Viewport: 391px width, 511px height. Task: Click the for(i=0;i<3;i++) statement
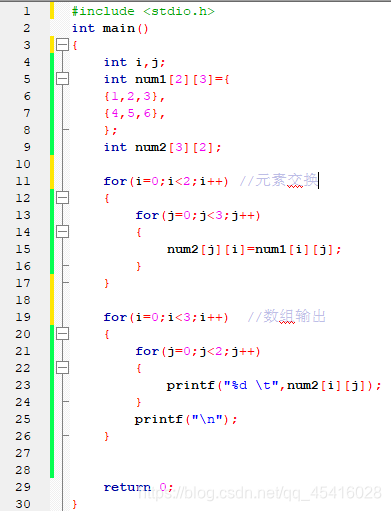click(166, 317)
